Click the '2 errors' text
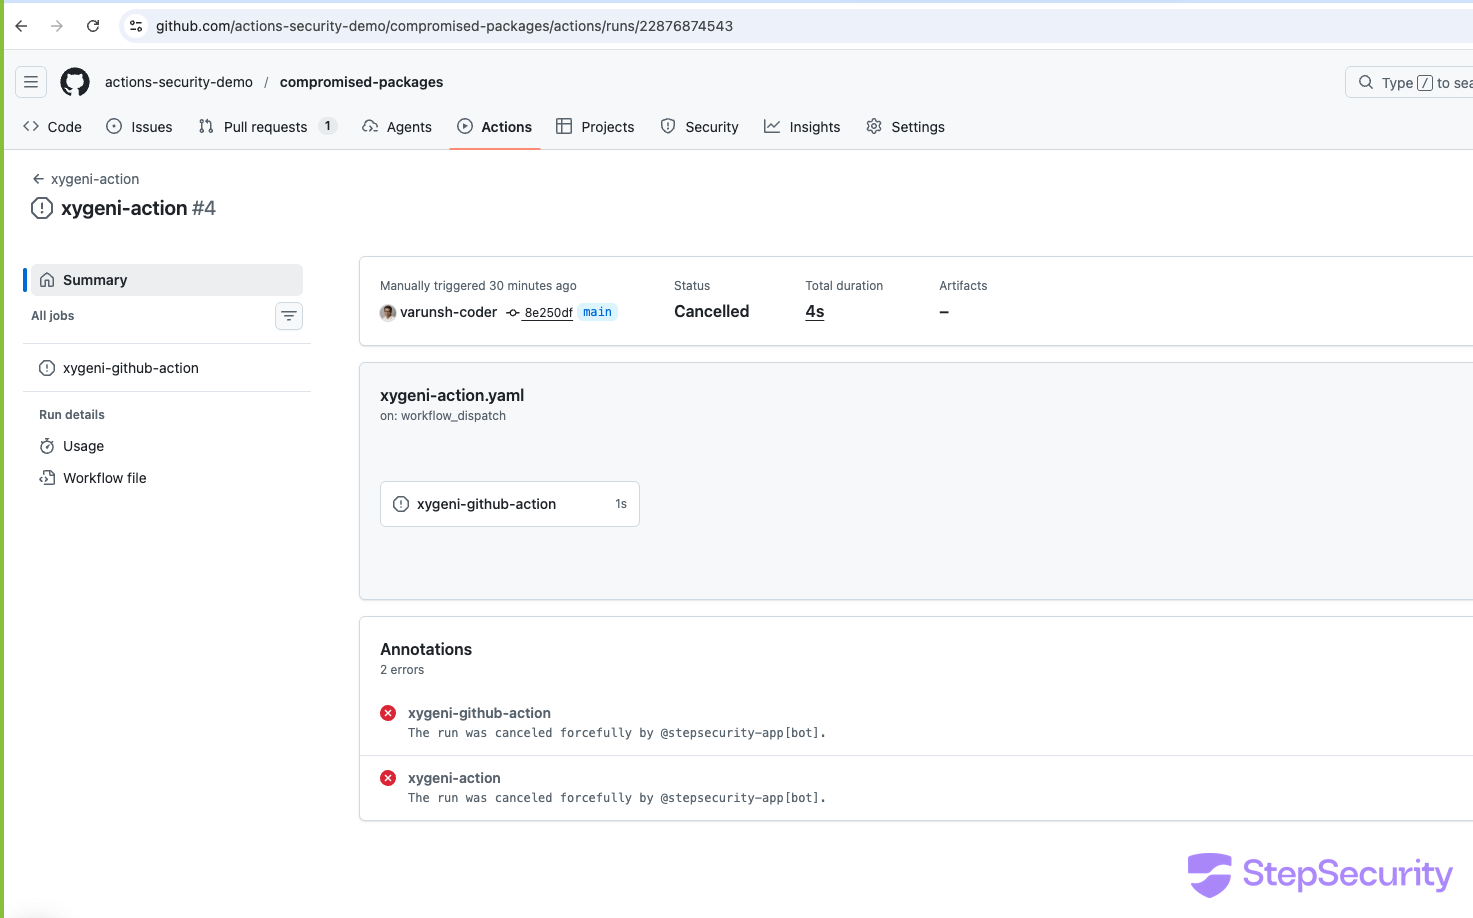1473x918 pixels. tap(402, 670)
